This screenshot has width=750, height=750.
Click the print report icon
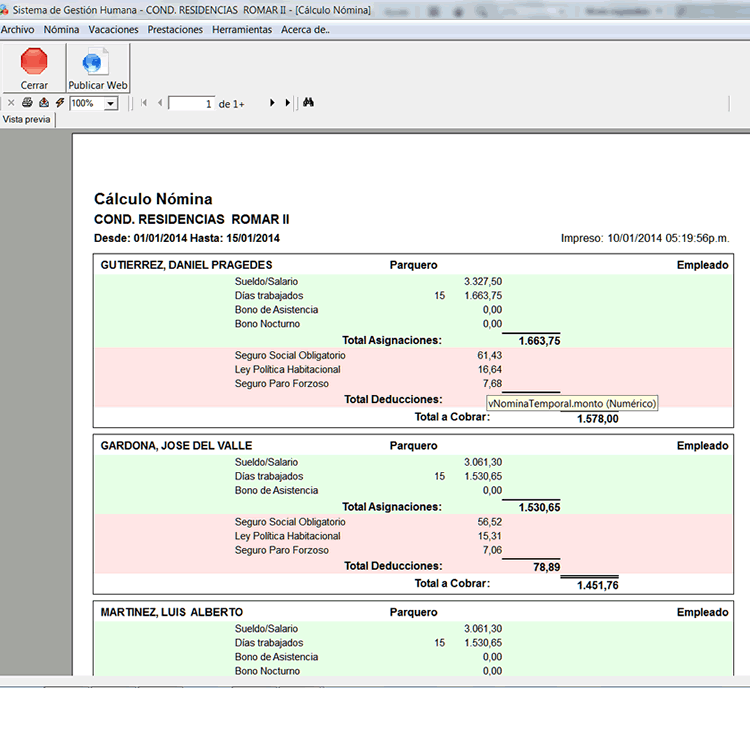click(x=27, y=103)
